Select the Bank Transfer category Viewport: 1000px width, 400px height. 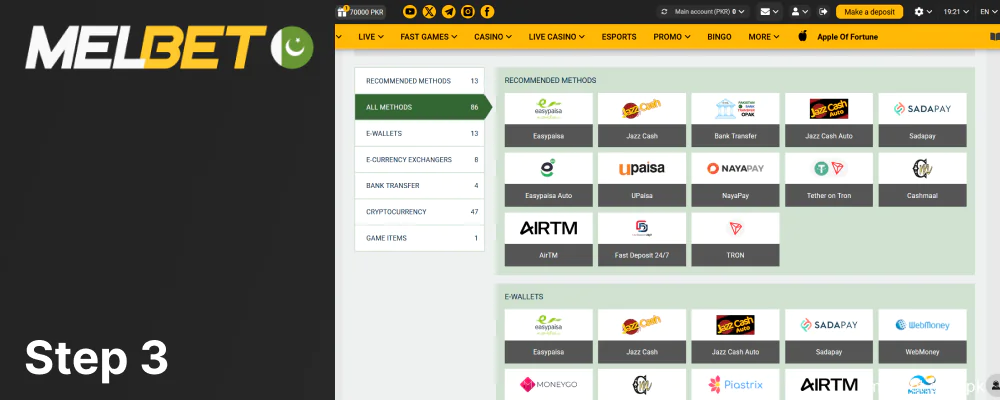pos(420,186)
